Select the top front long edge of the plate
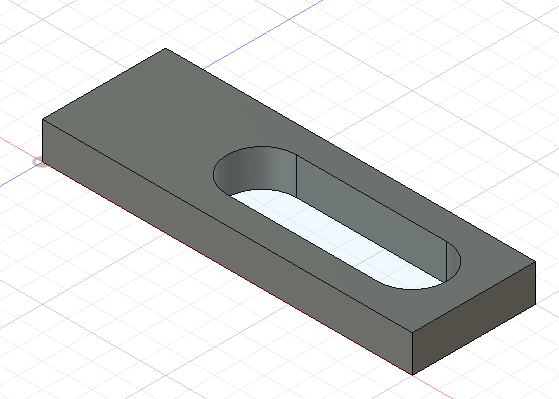The image size is (559, 399). click(227, 226)
